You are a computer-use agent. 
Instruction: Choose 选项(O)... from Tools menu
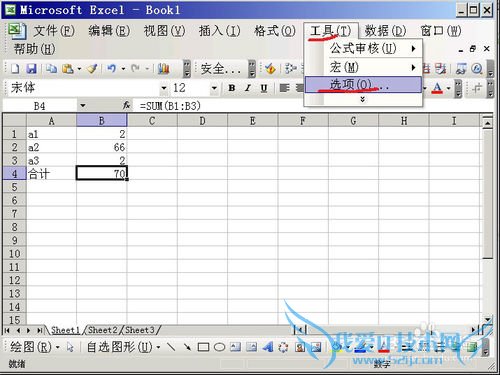pyautogui.click(x=364, y=85)
